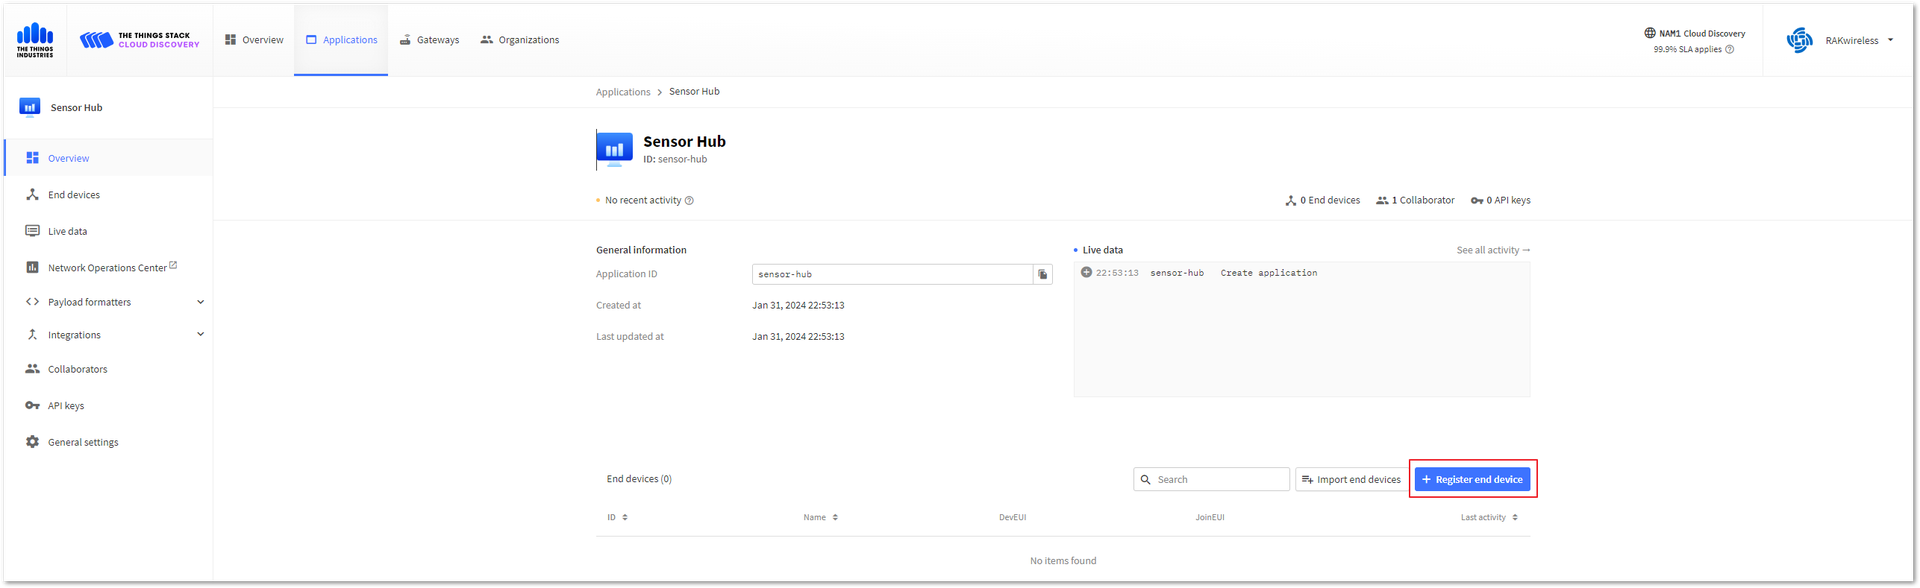Click the DevEUI column header
Image resolution: width=1920 pixels, height=588 pixels.
1012,518
